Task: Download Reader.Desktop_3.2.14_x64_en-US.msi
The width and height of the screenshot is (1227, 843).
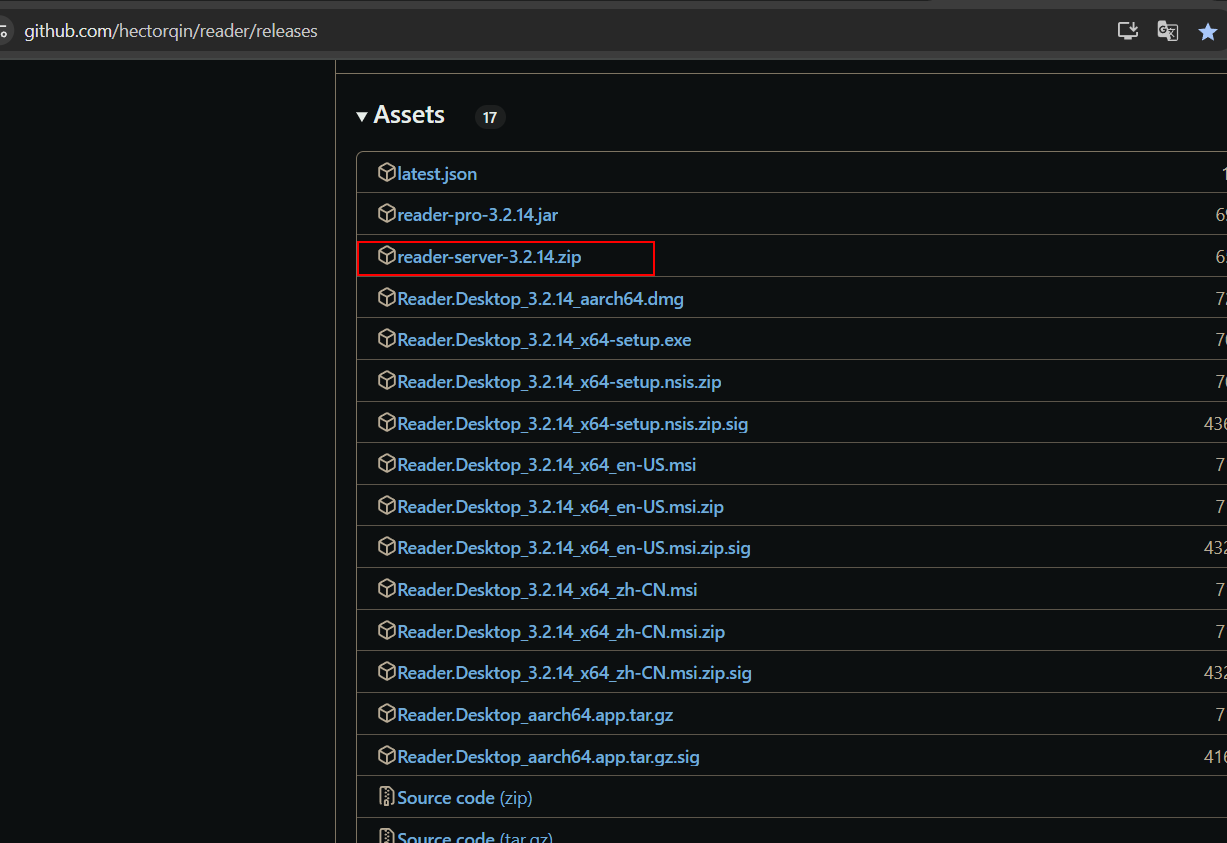Action: 546,465
